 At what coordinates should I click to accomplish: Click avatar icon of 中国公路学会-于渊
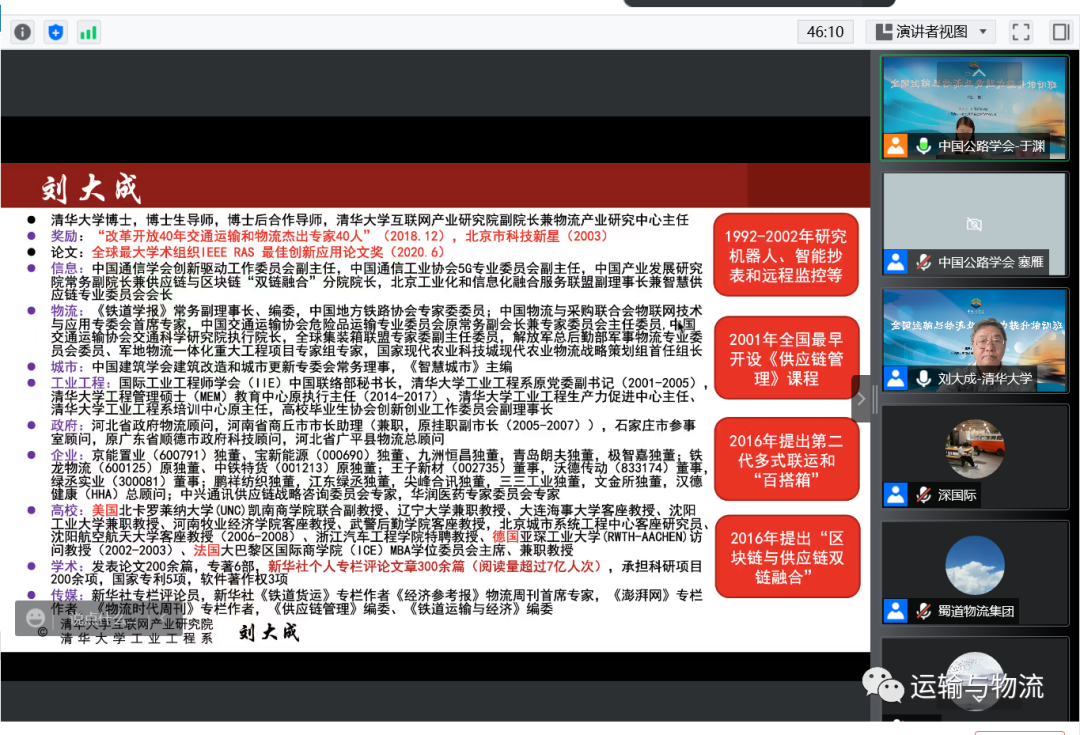click(x=895, y=146)
